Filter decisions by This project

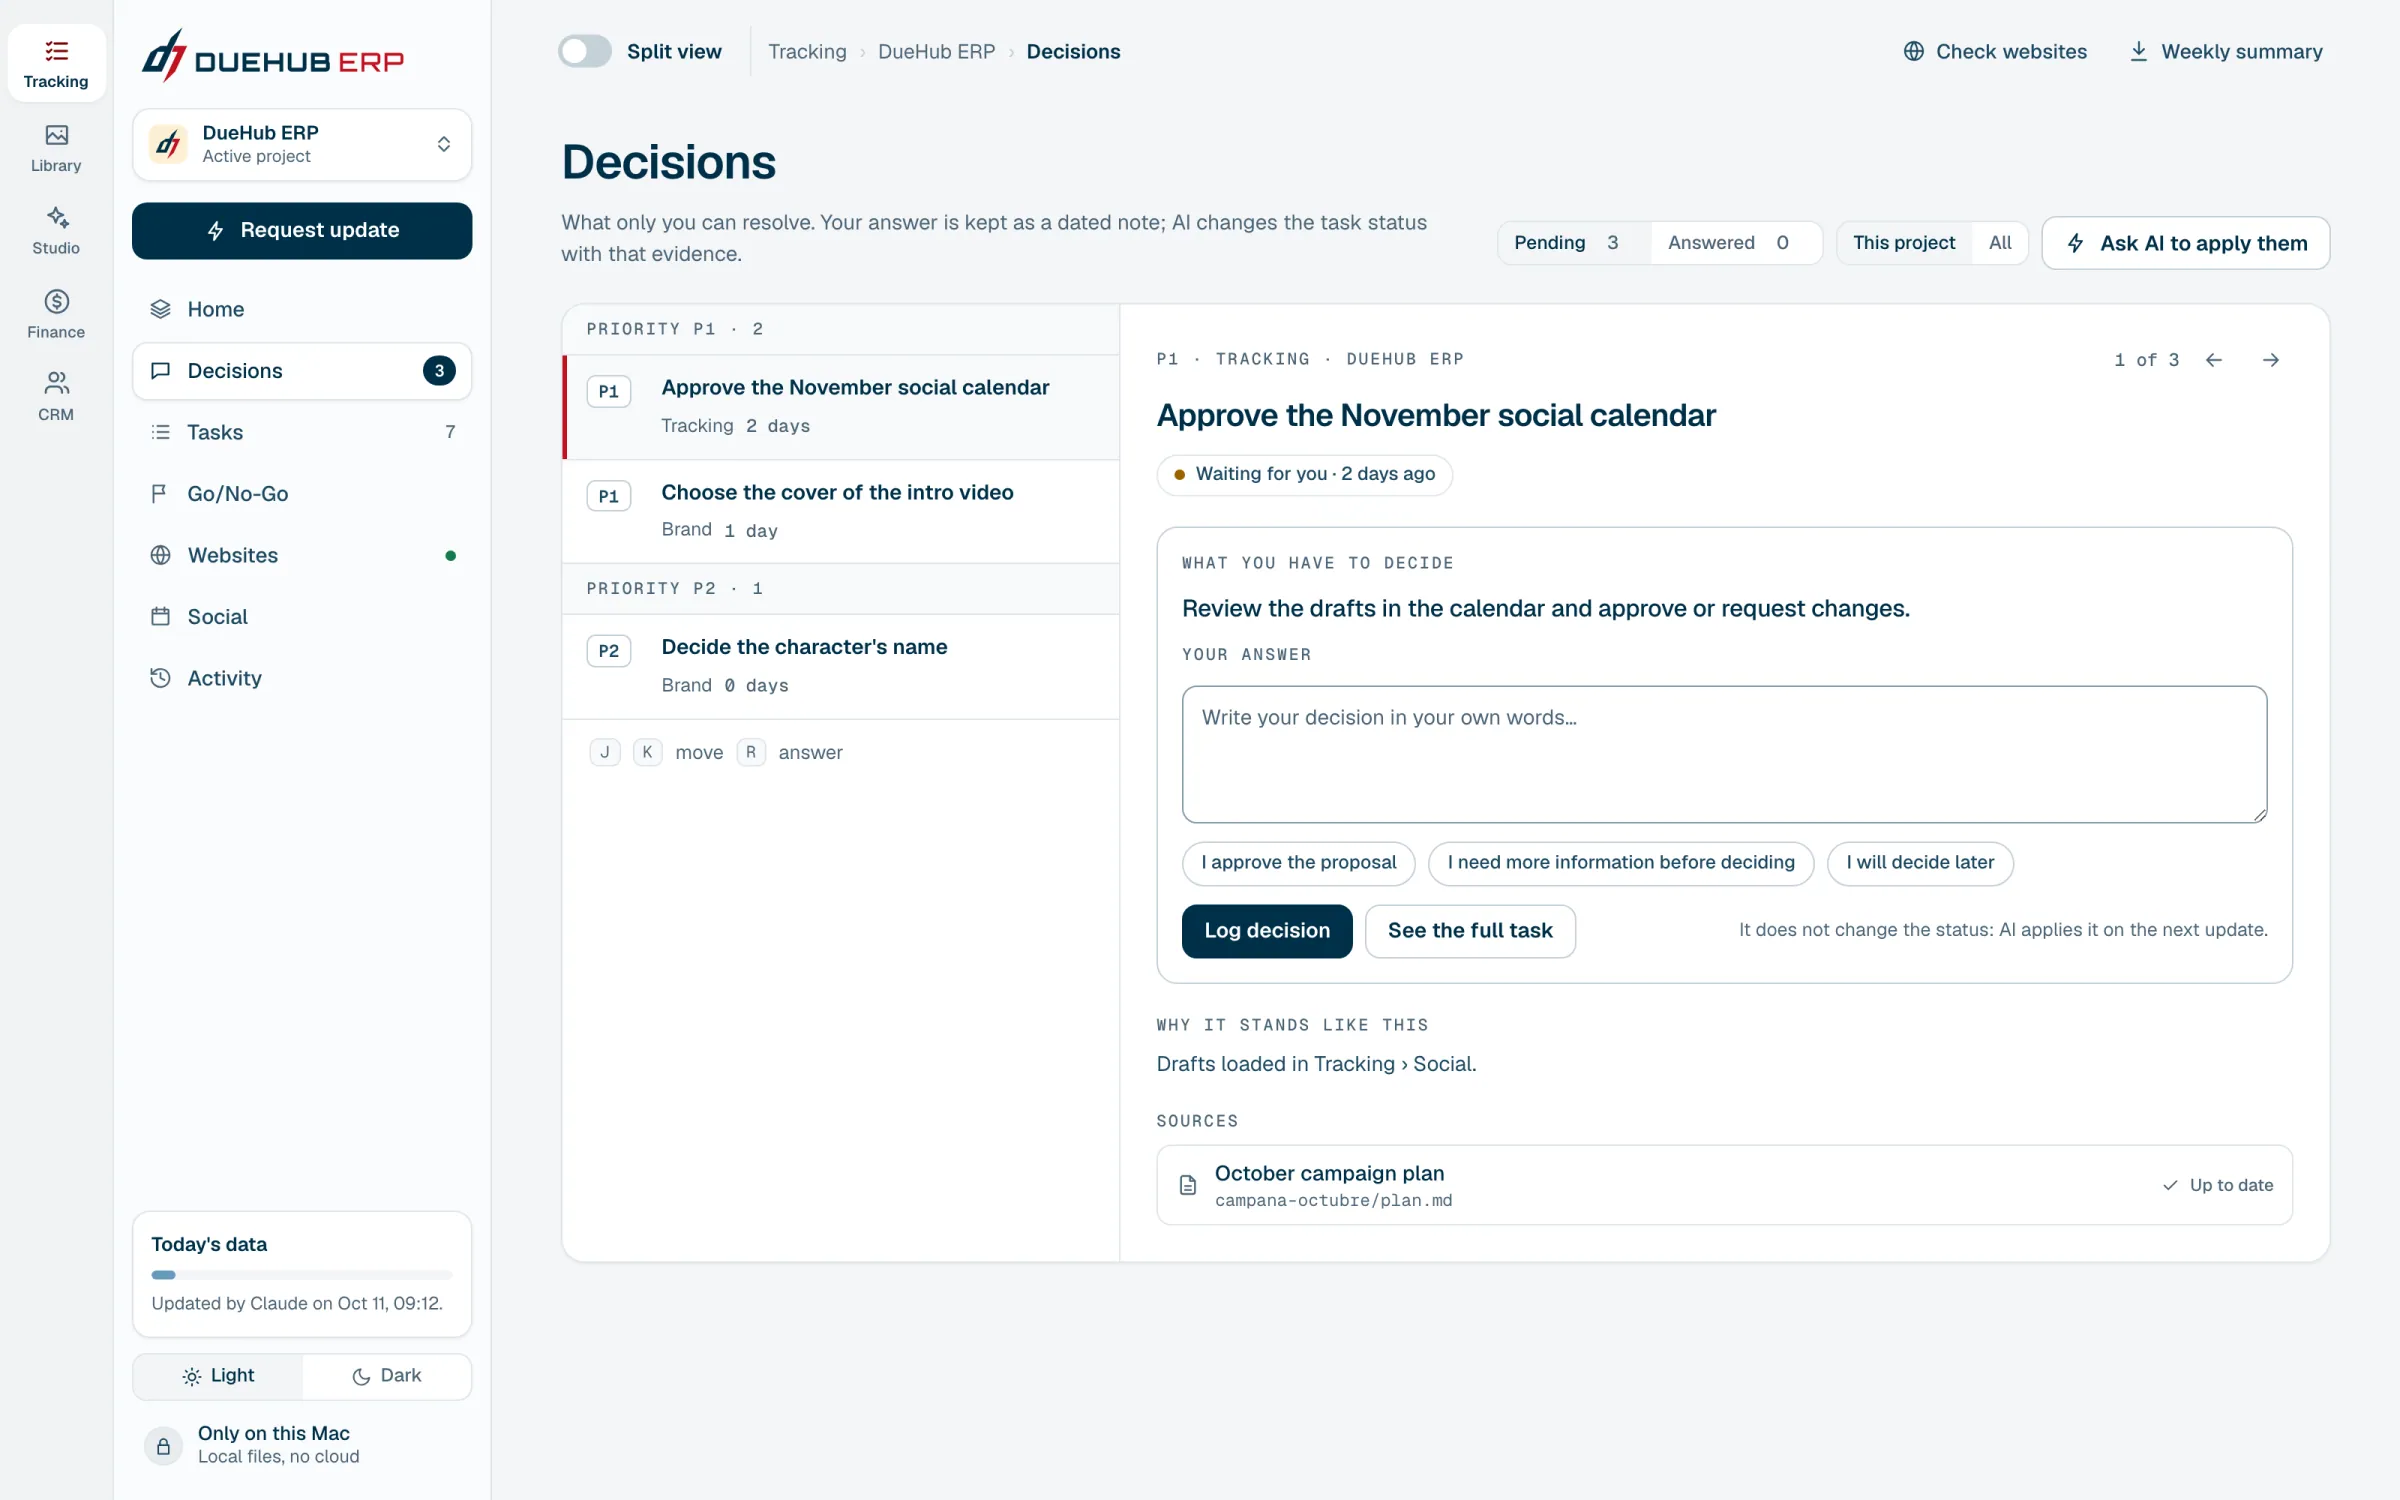point(1904,243)
